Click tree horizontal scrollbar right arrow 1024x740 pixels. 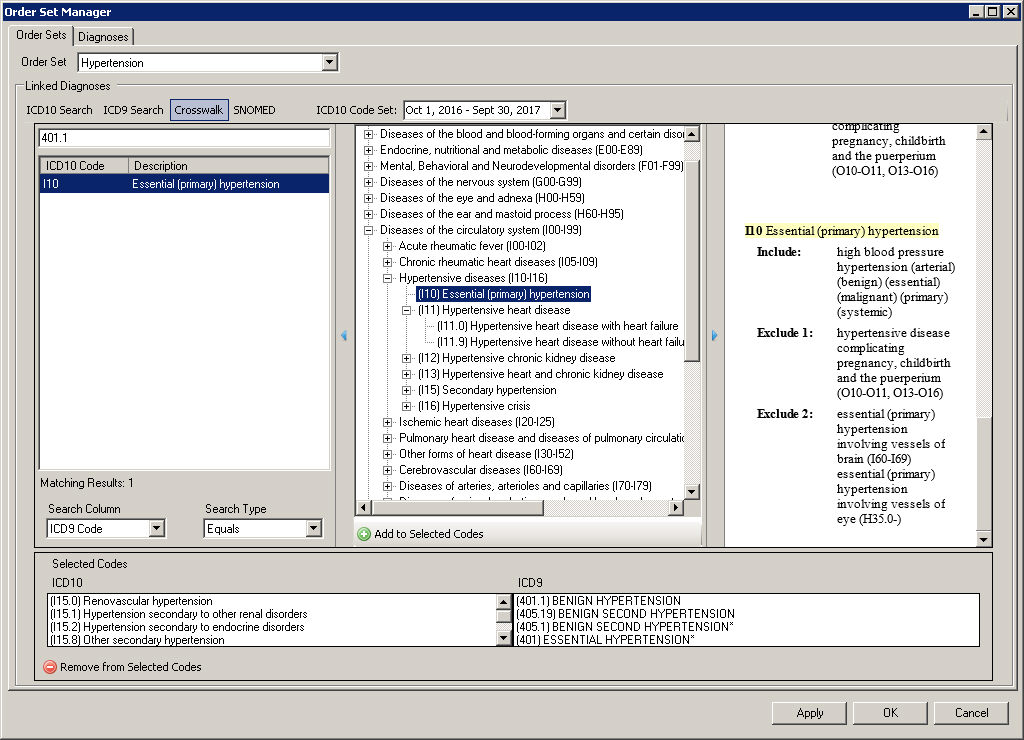(676, 507)
